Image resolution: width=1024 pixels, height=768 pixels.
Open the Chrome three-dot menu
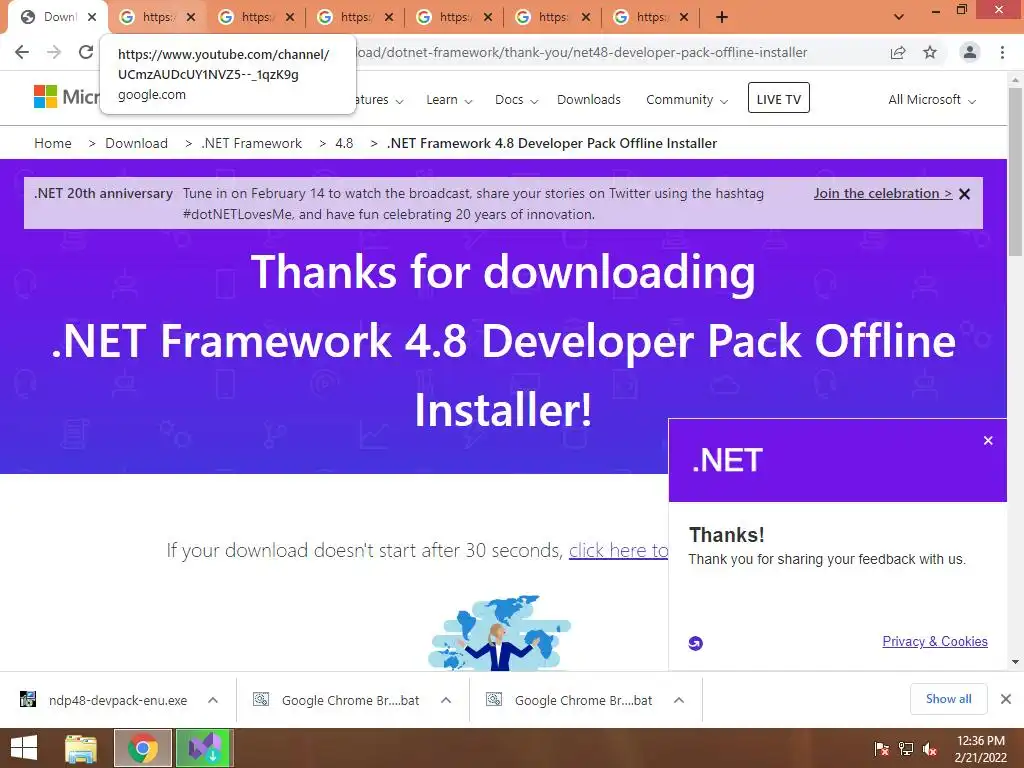(1002, 52)
